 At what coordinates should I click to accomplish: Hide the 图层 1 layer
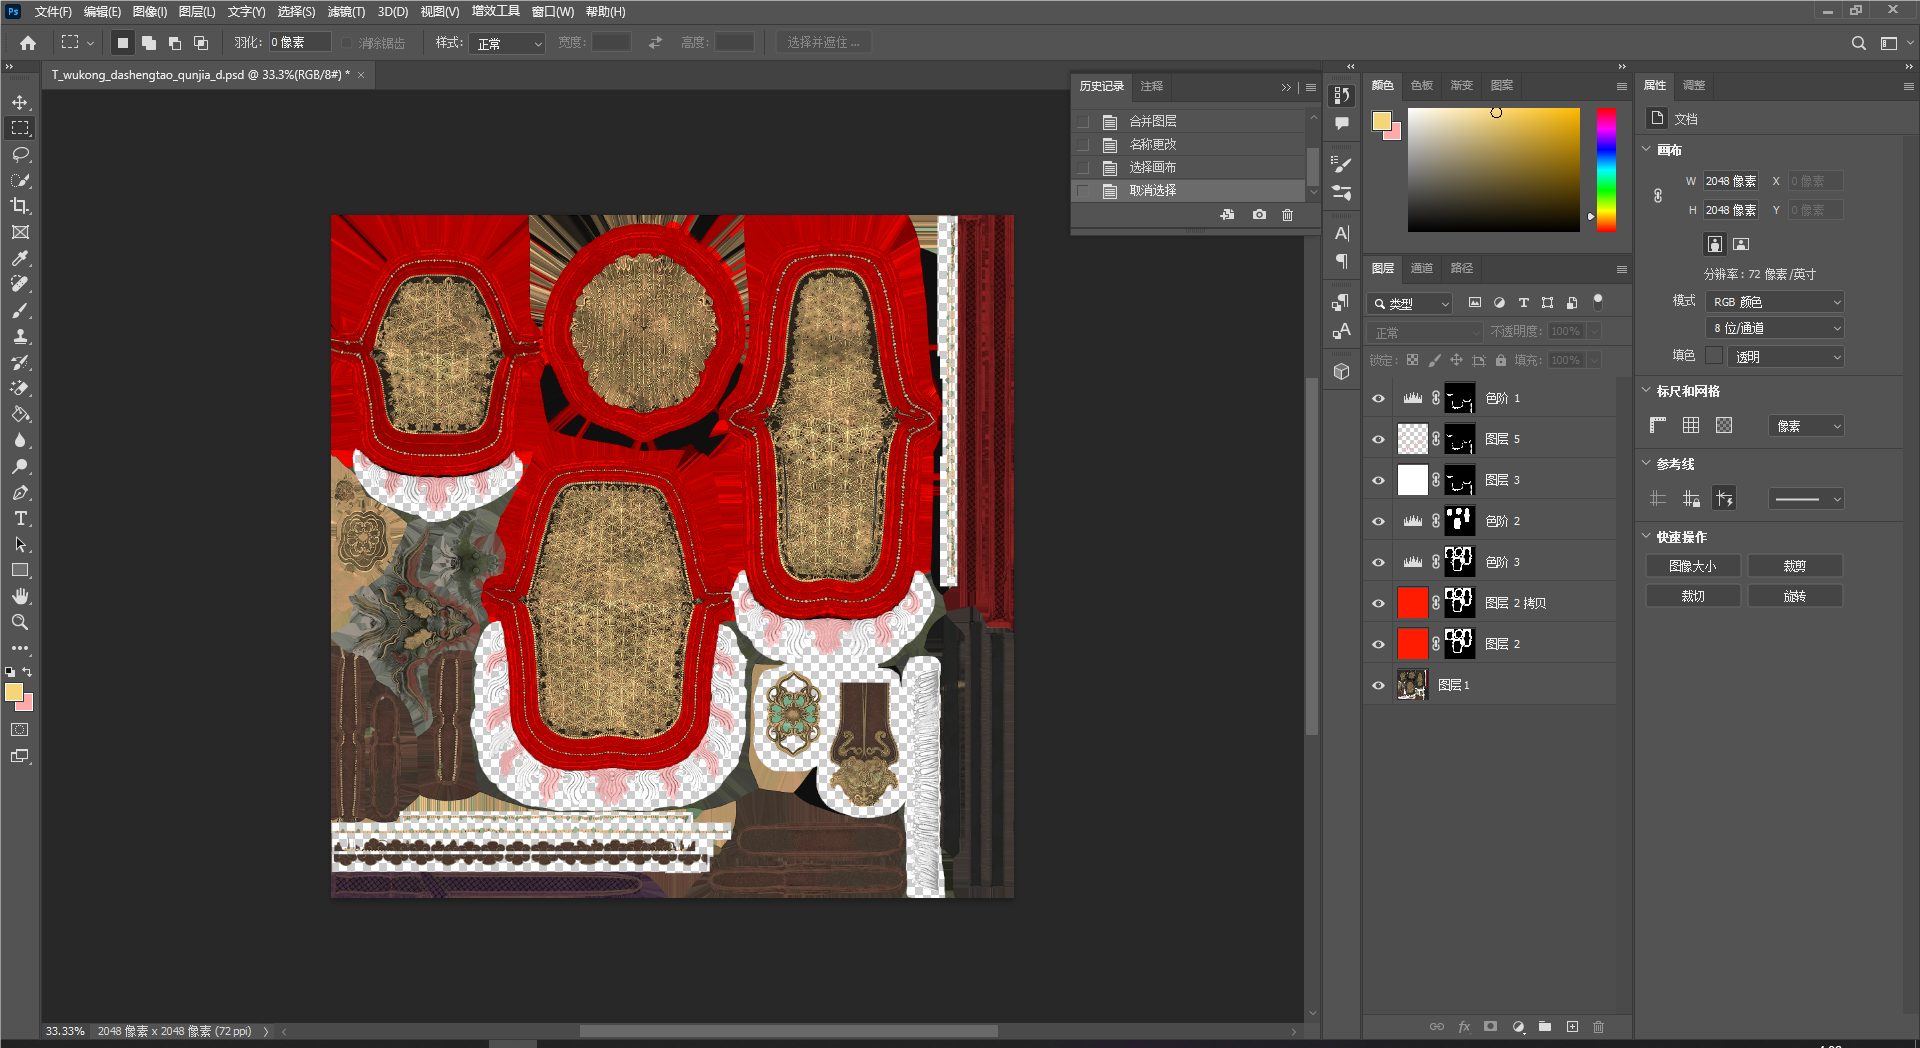click(x=1378, y=685)
